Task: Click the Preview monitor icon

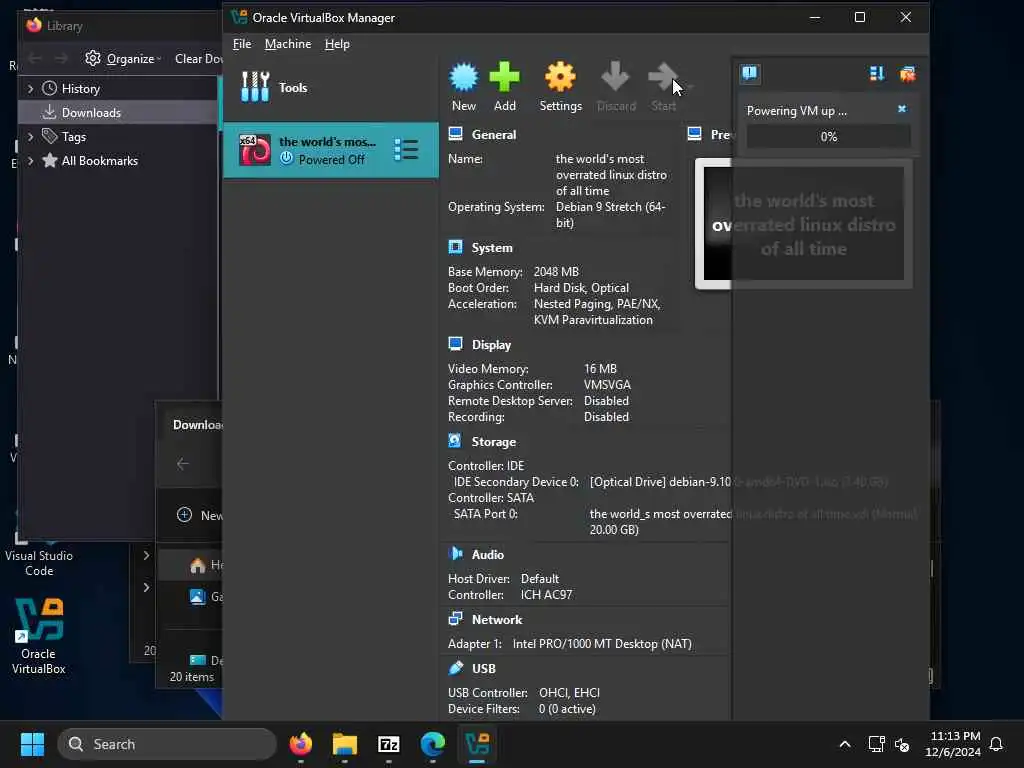Action: (x=695, y=134)
